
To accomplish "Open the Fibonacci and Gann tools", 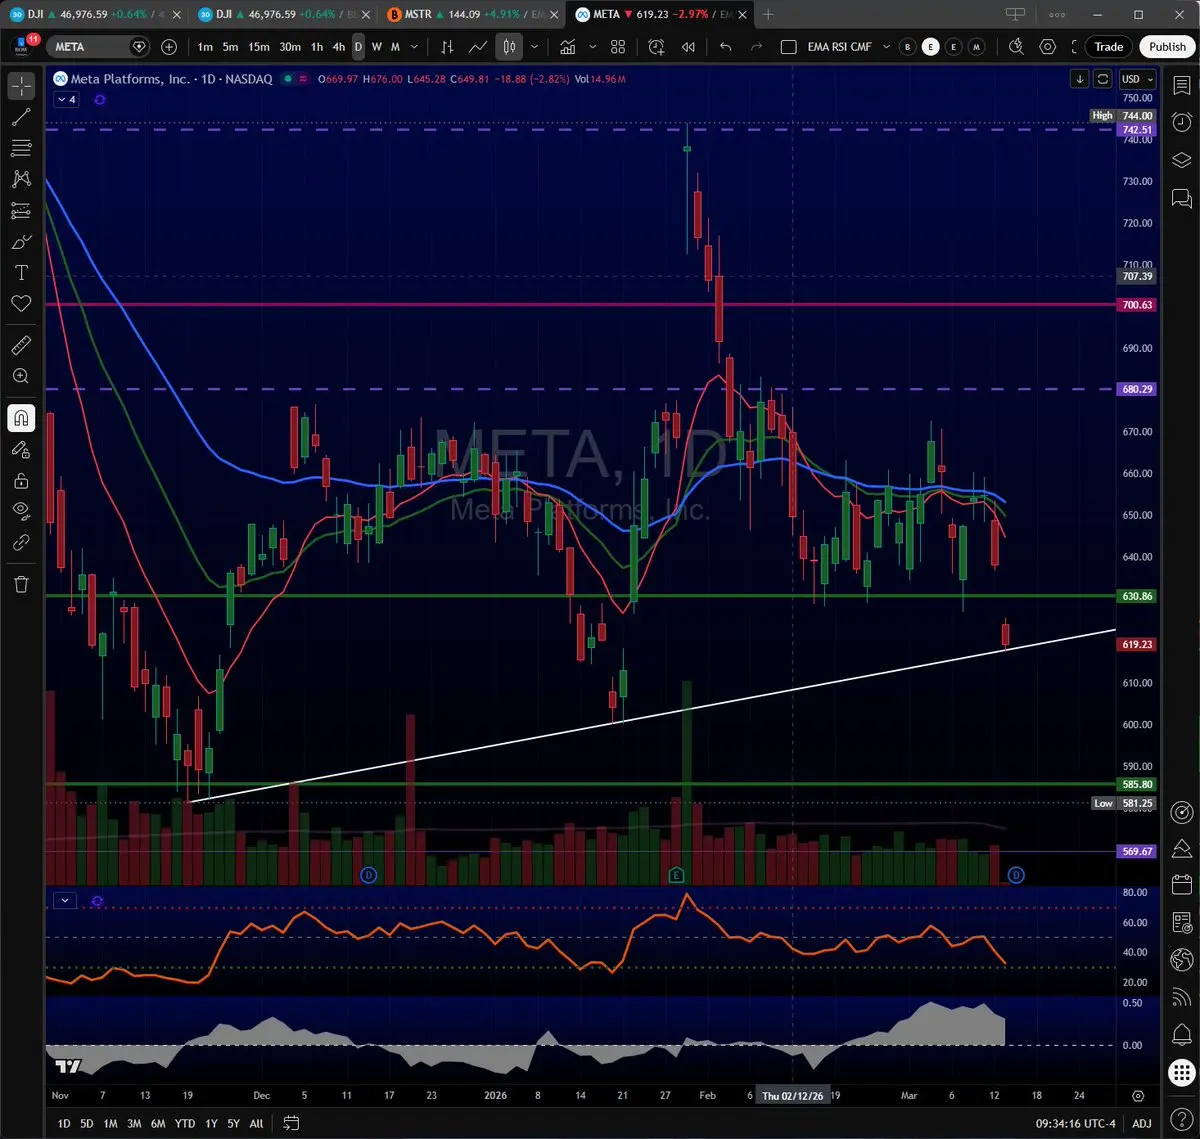I will (21, 148).
